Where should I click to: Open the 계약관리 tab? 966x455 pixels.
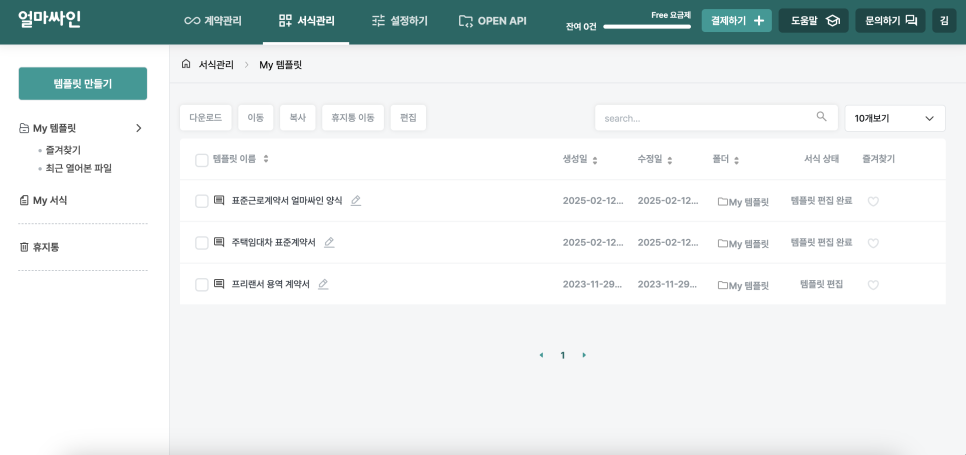[x=213, y=21]
